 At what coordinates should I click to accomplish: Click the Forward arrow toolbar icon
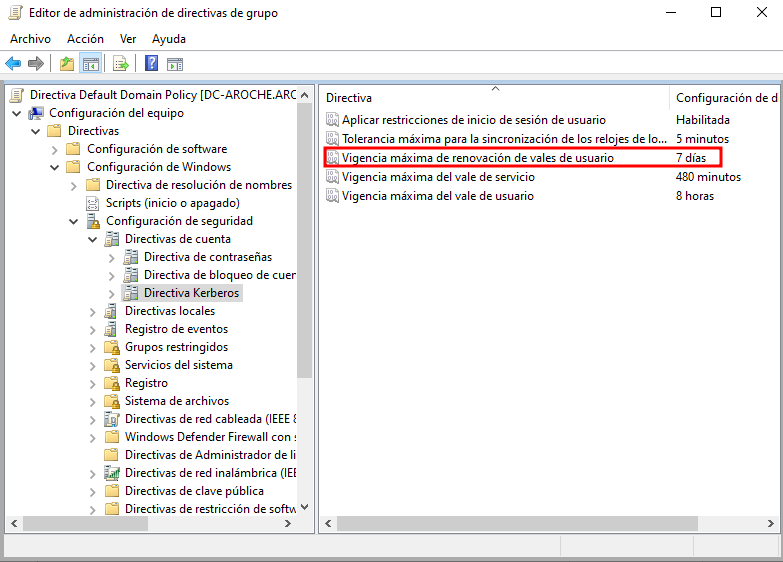(36, 64)
